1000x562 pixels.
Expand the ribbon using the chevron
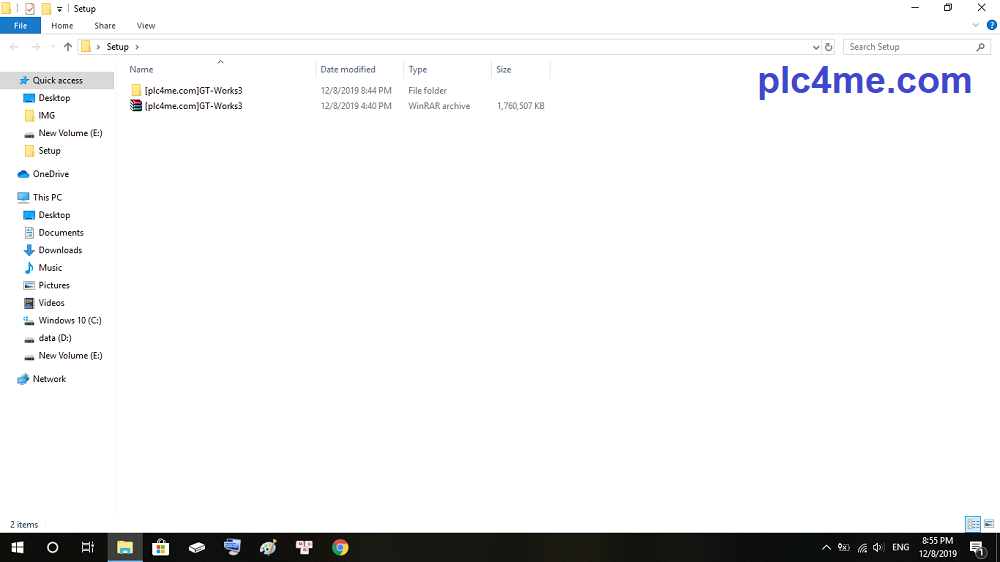[976, 25]
